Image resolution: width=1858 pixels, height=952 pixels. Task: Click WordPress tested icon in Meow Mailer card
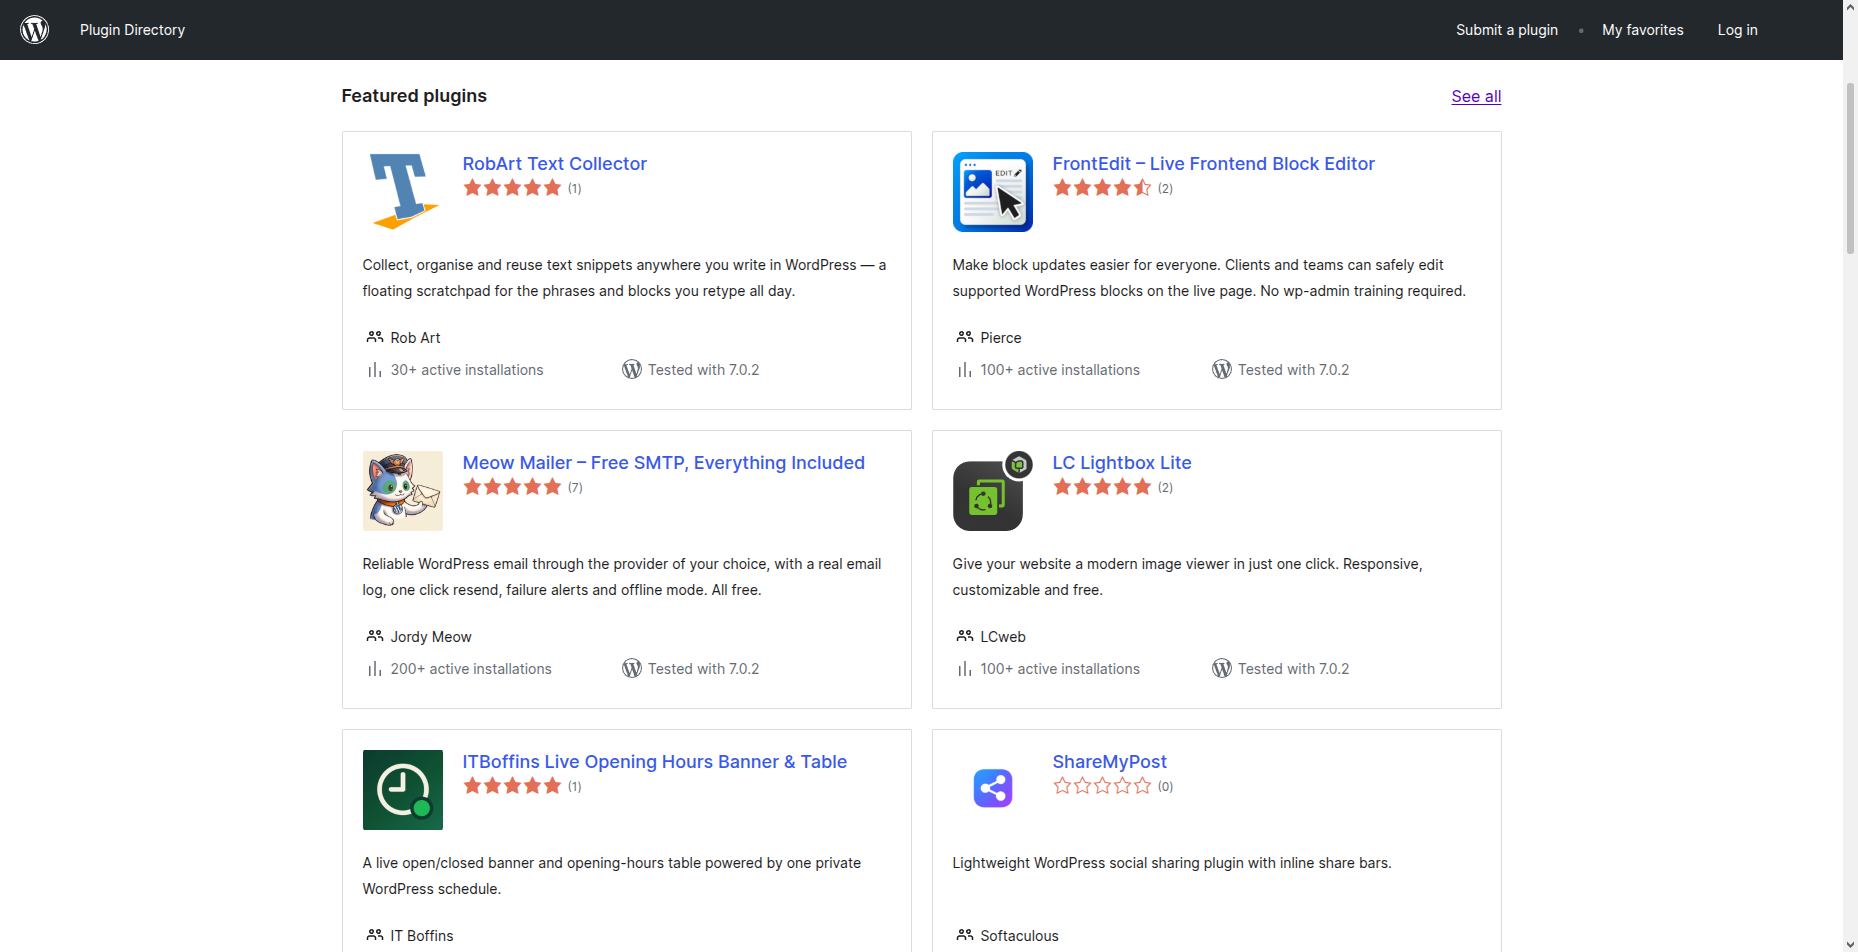(632, 668)
